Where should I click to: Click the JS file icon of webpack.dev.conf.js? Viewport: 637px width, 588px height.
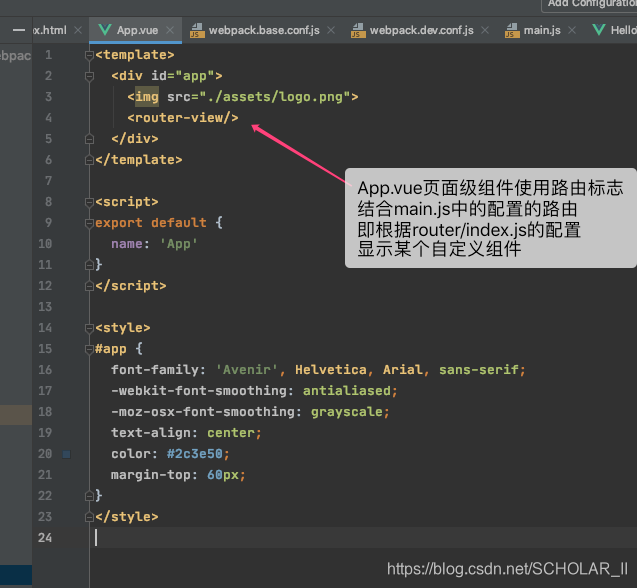tap(358, 30)
